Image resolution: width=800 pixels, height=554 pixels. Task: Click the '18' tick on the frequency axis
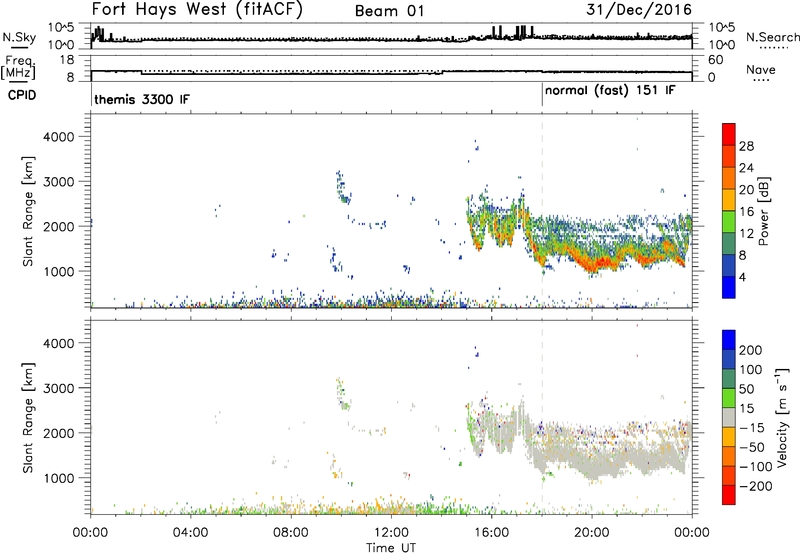[x=67, y=60]
